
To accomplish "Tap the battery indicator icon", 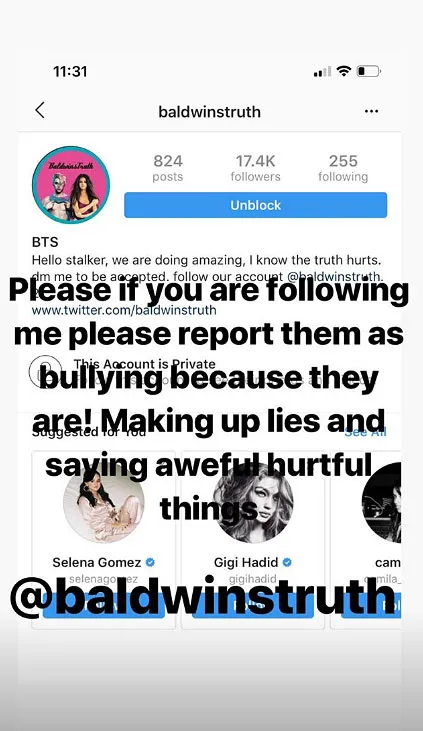I will click(x=368, y=71).
